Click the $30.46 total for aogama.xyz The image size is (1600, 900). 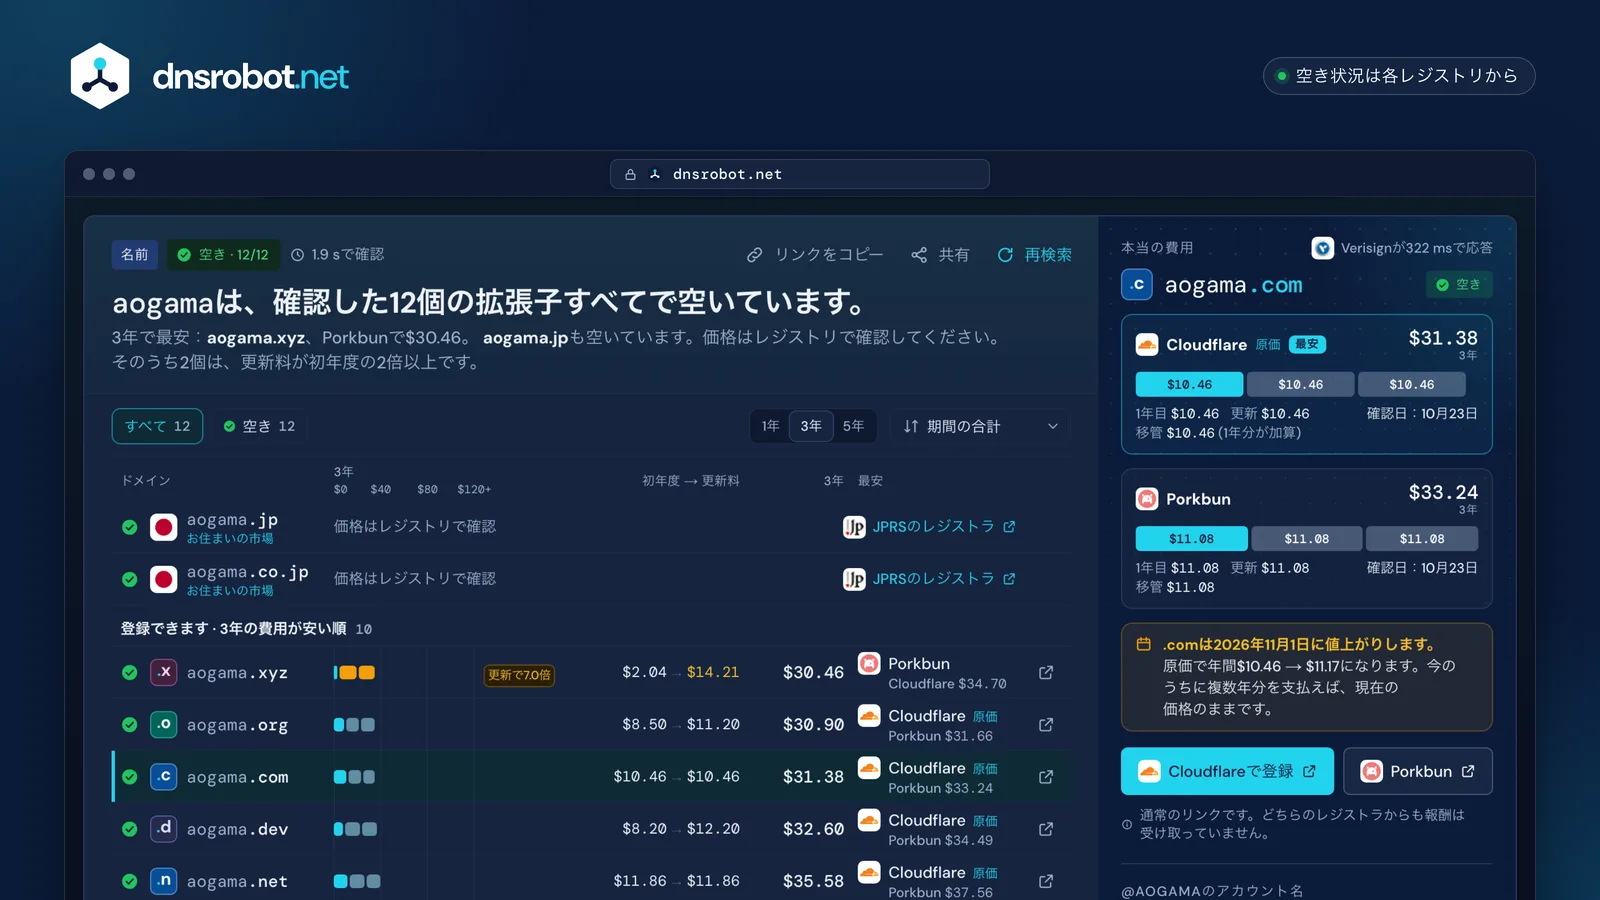(x=813, y=673)
